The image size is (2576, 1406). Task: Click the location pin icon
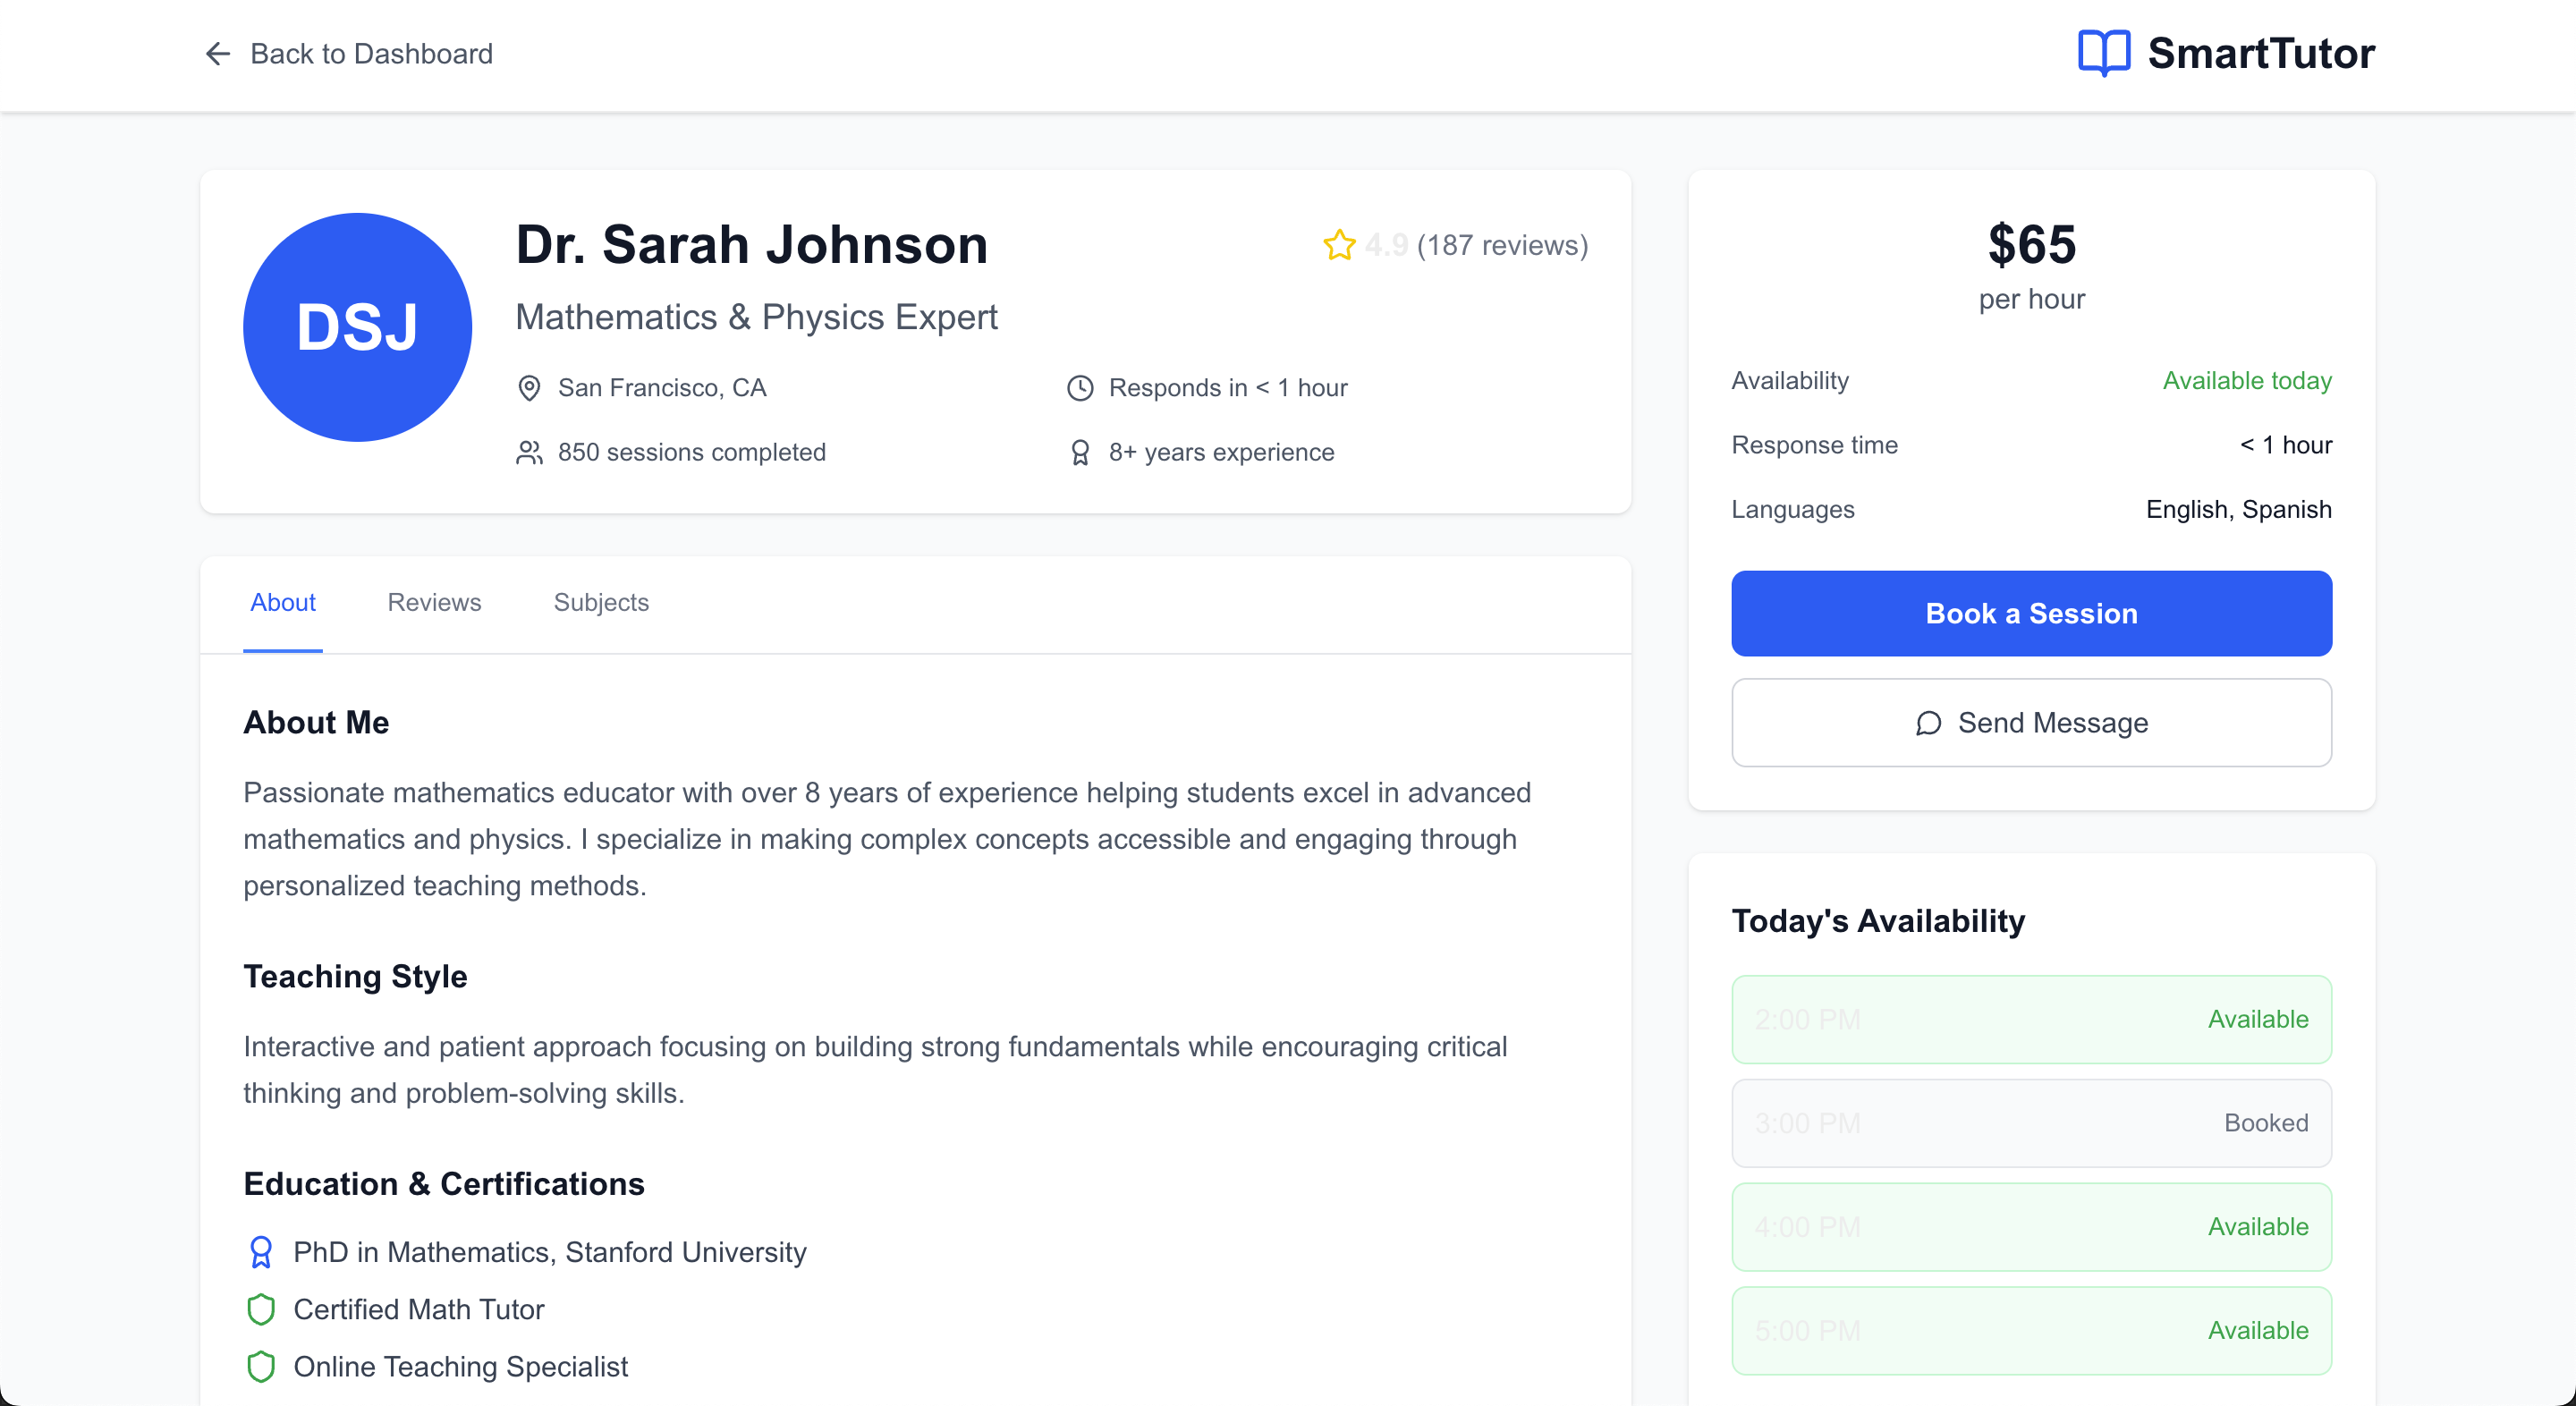529,388
